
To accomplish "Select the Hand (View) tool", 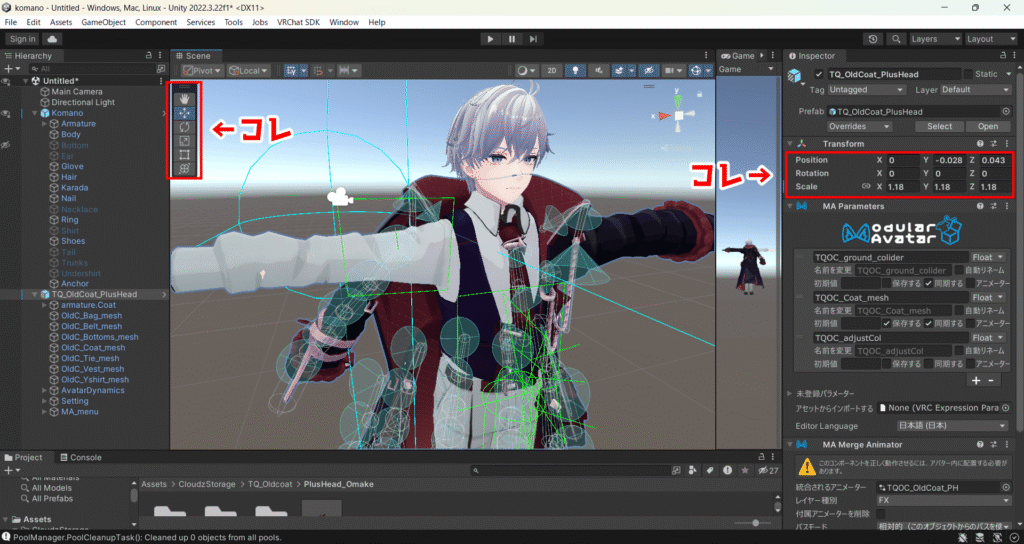I will 185,99.
